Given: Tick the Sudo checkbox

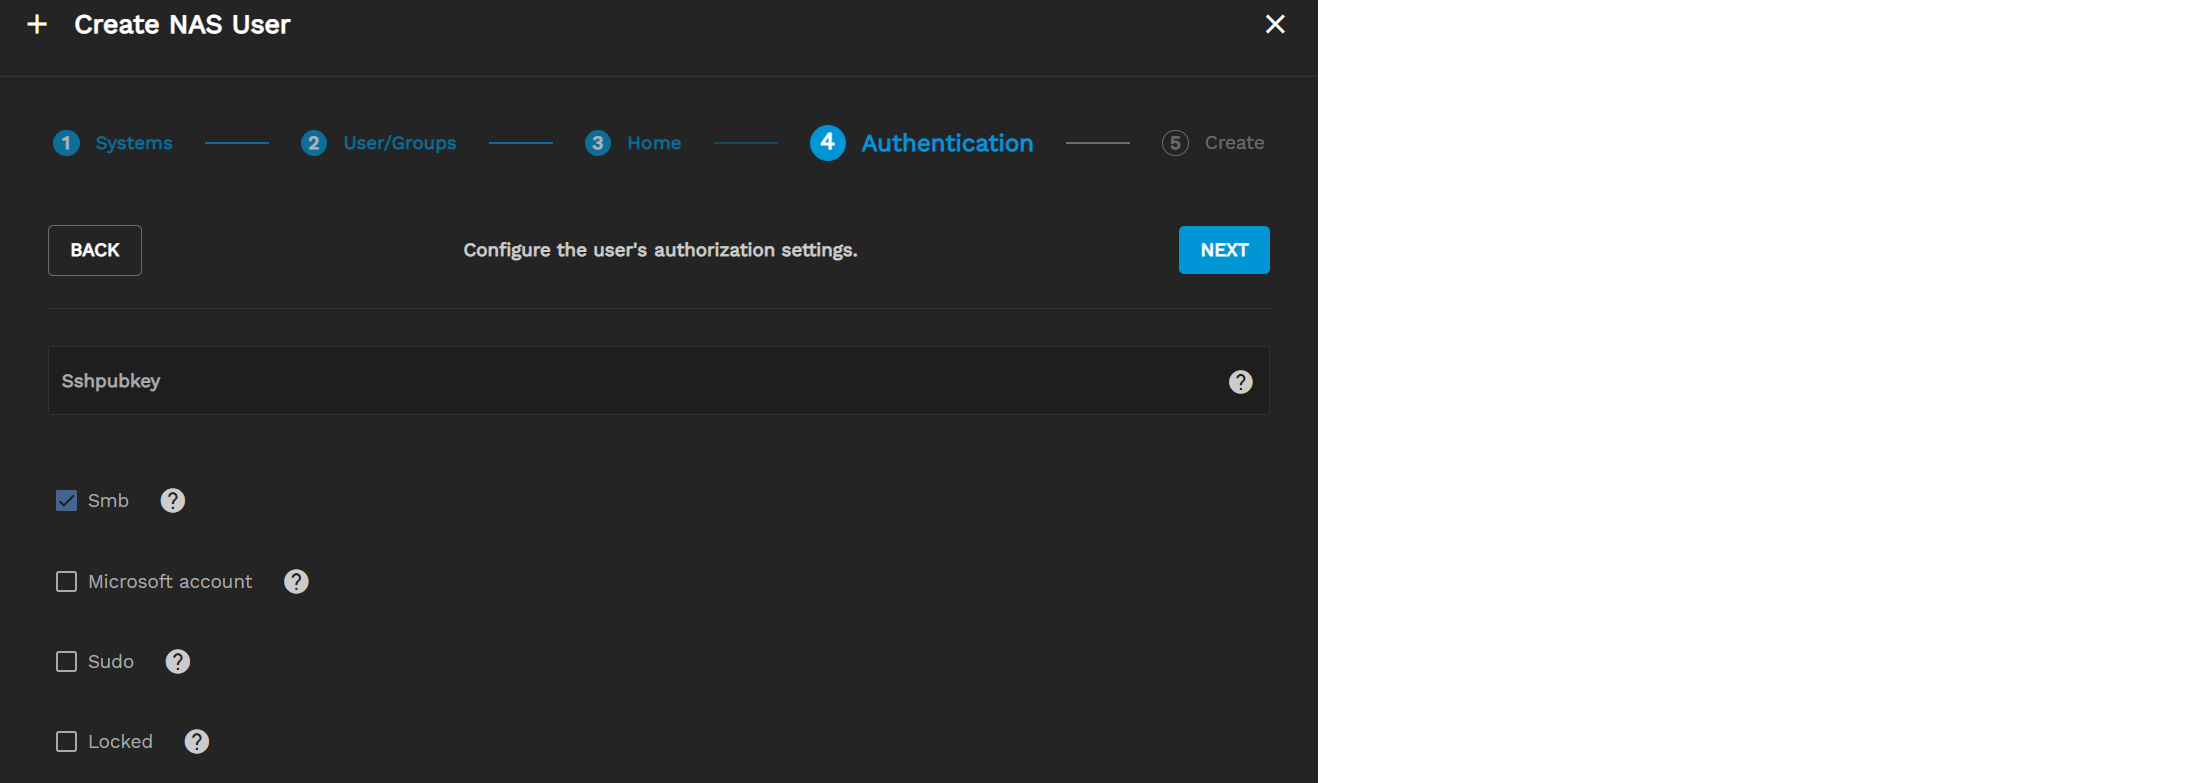Looking at the screenshot, I should point(66,662).
